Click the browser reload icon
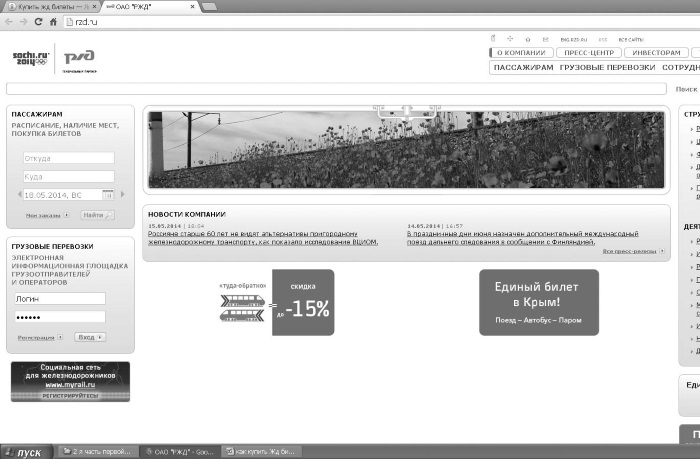The width and height of the screenshot is (700, 459). (38, 21)
